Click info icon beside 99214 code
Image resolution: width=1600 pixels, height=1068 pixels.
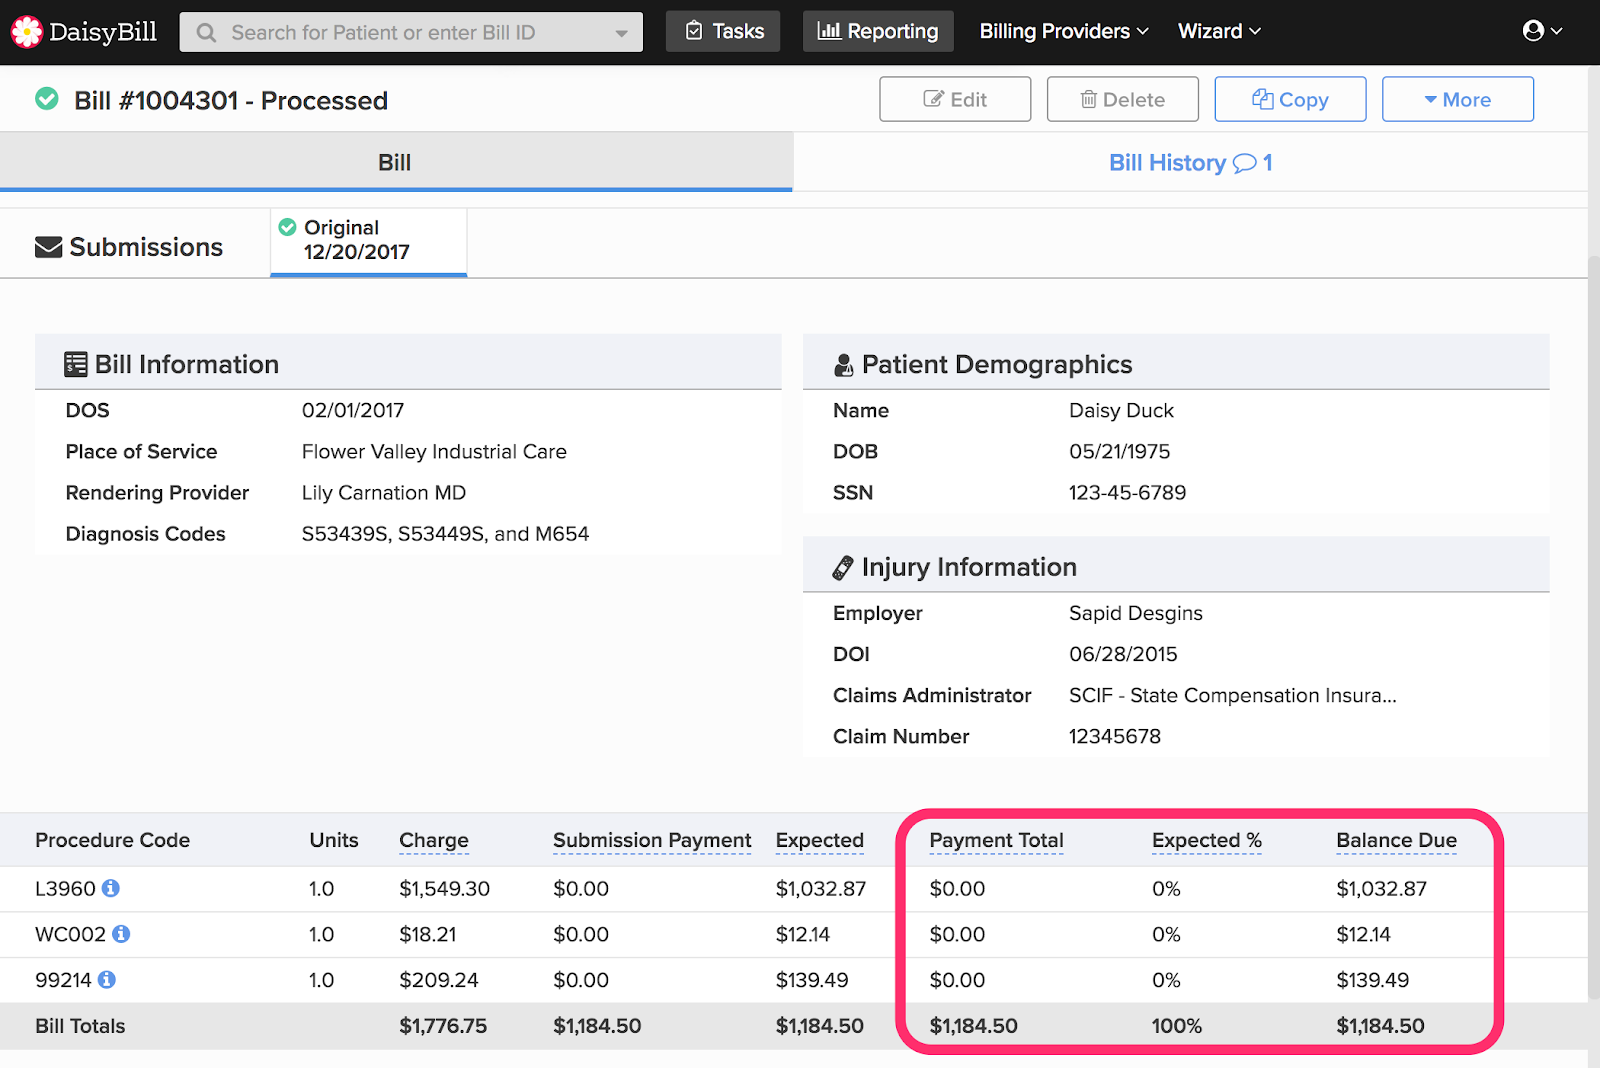click(x=107, y=980)
